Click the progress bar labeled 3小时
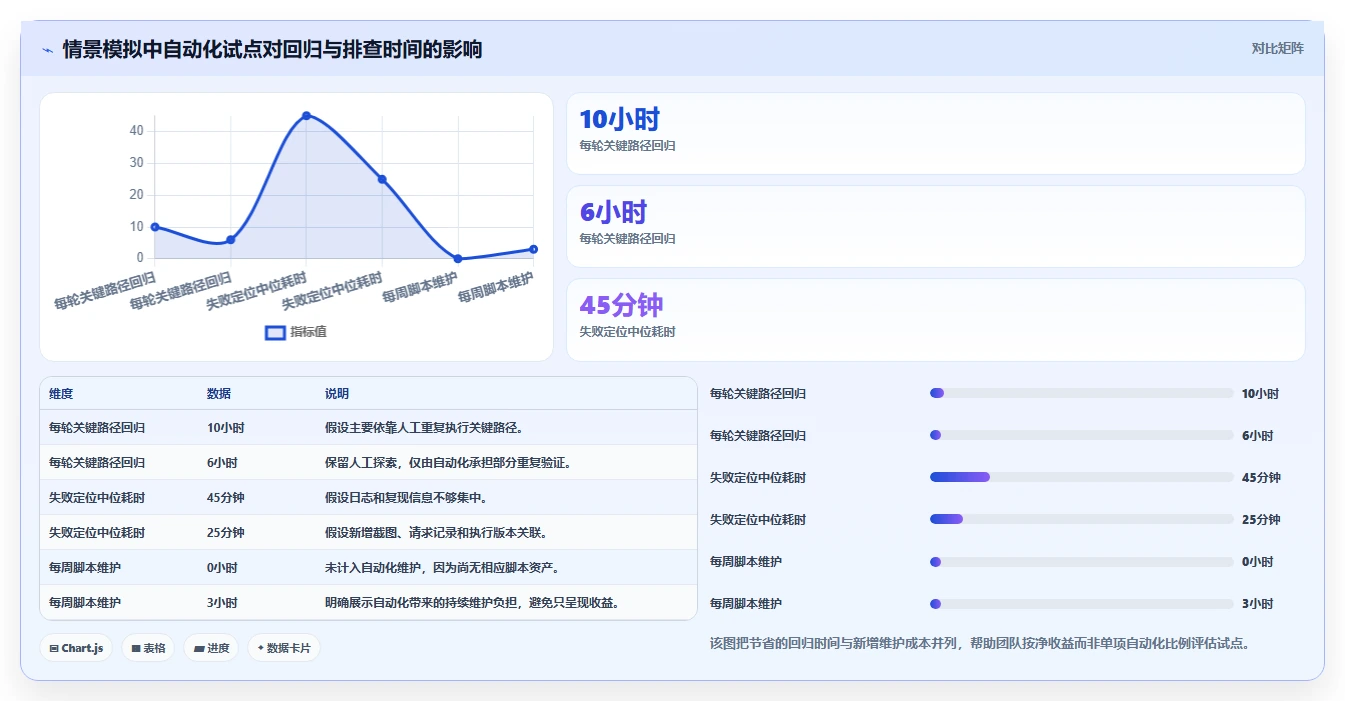 [x=1081, y=604]
